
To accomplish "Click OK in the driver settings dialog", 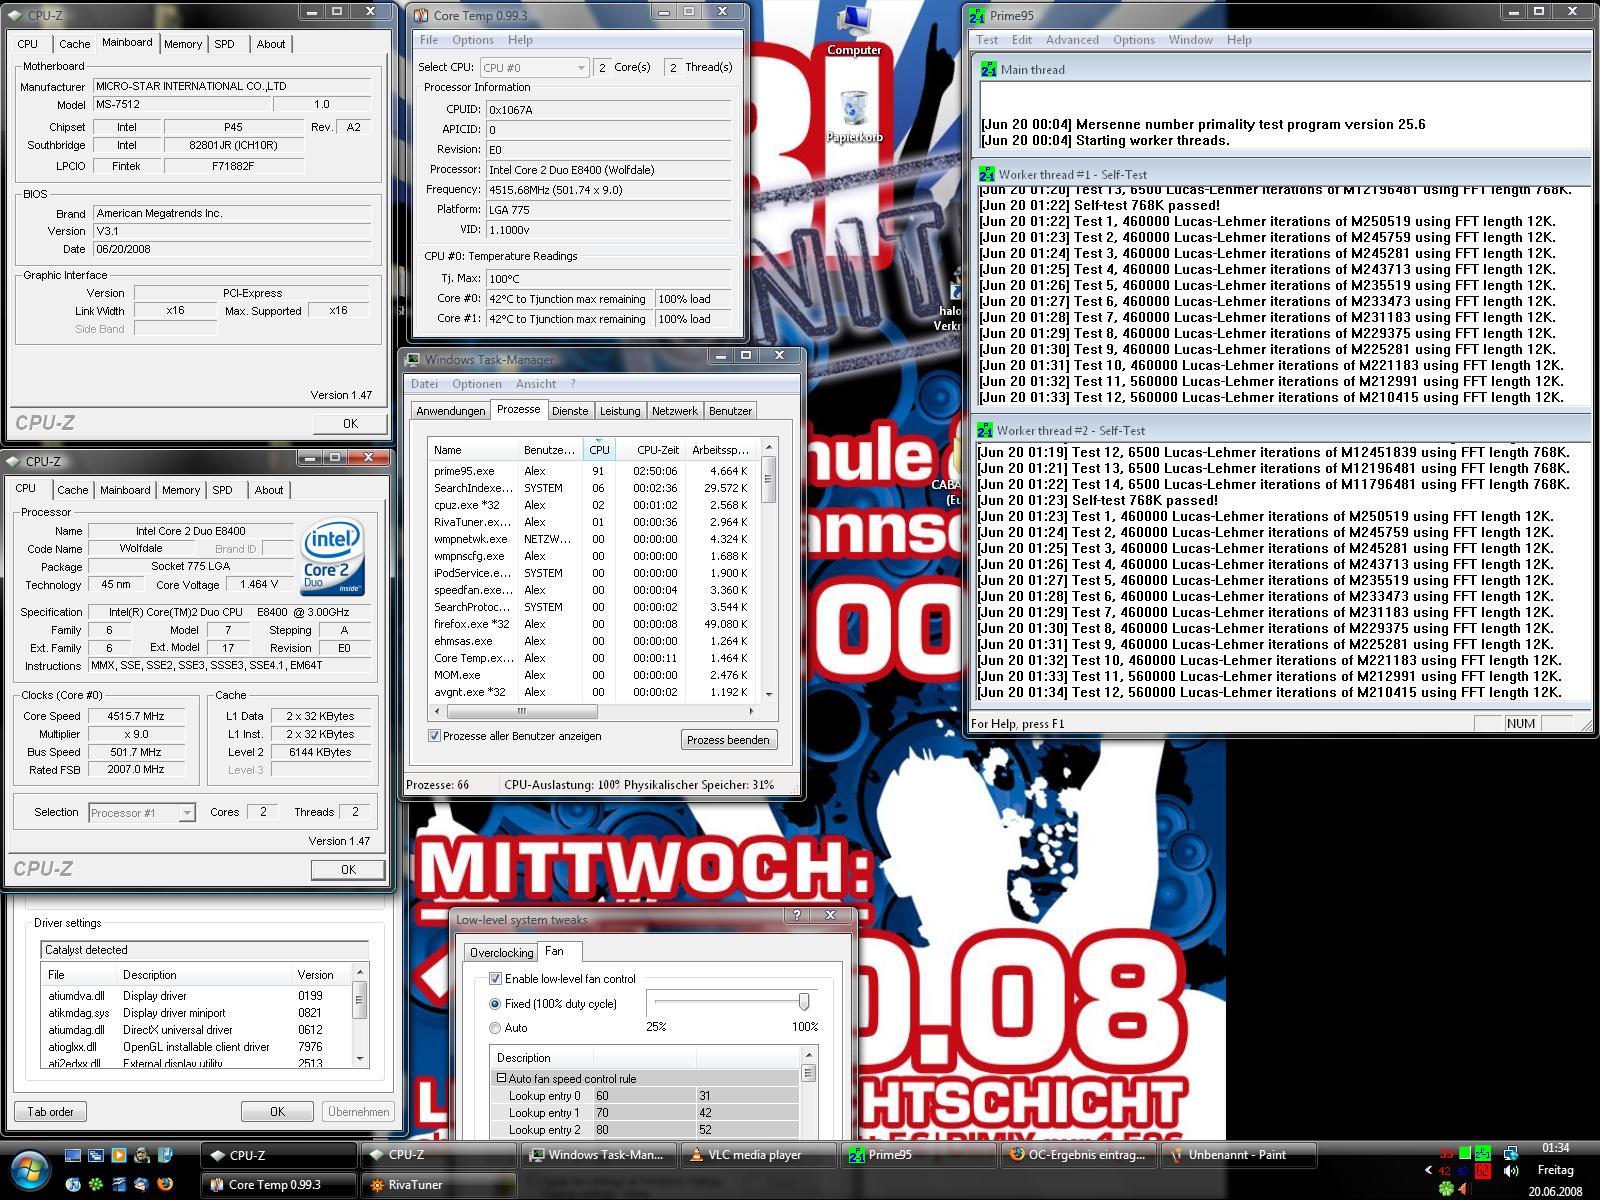I will tap(277, 1112).
